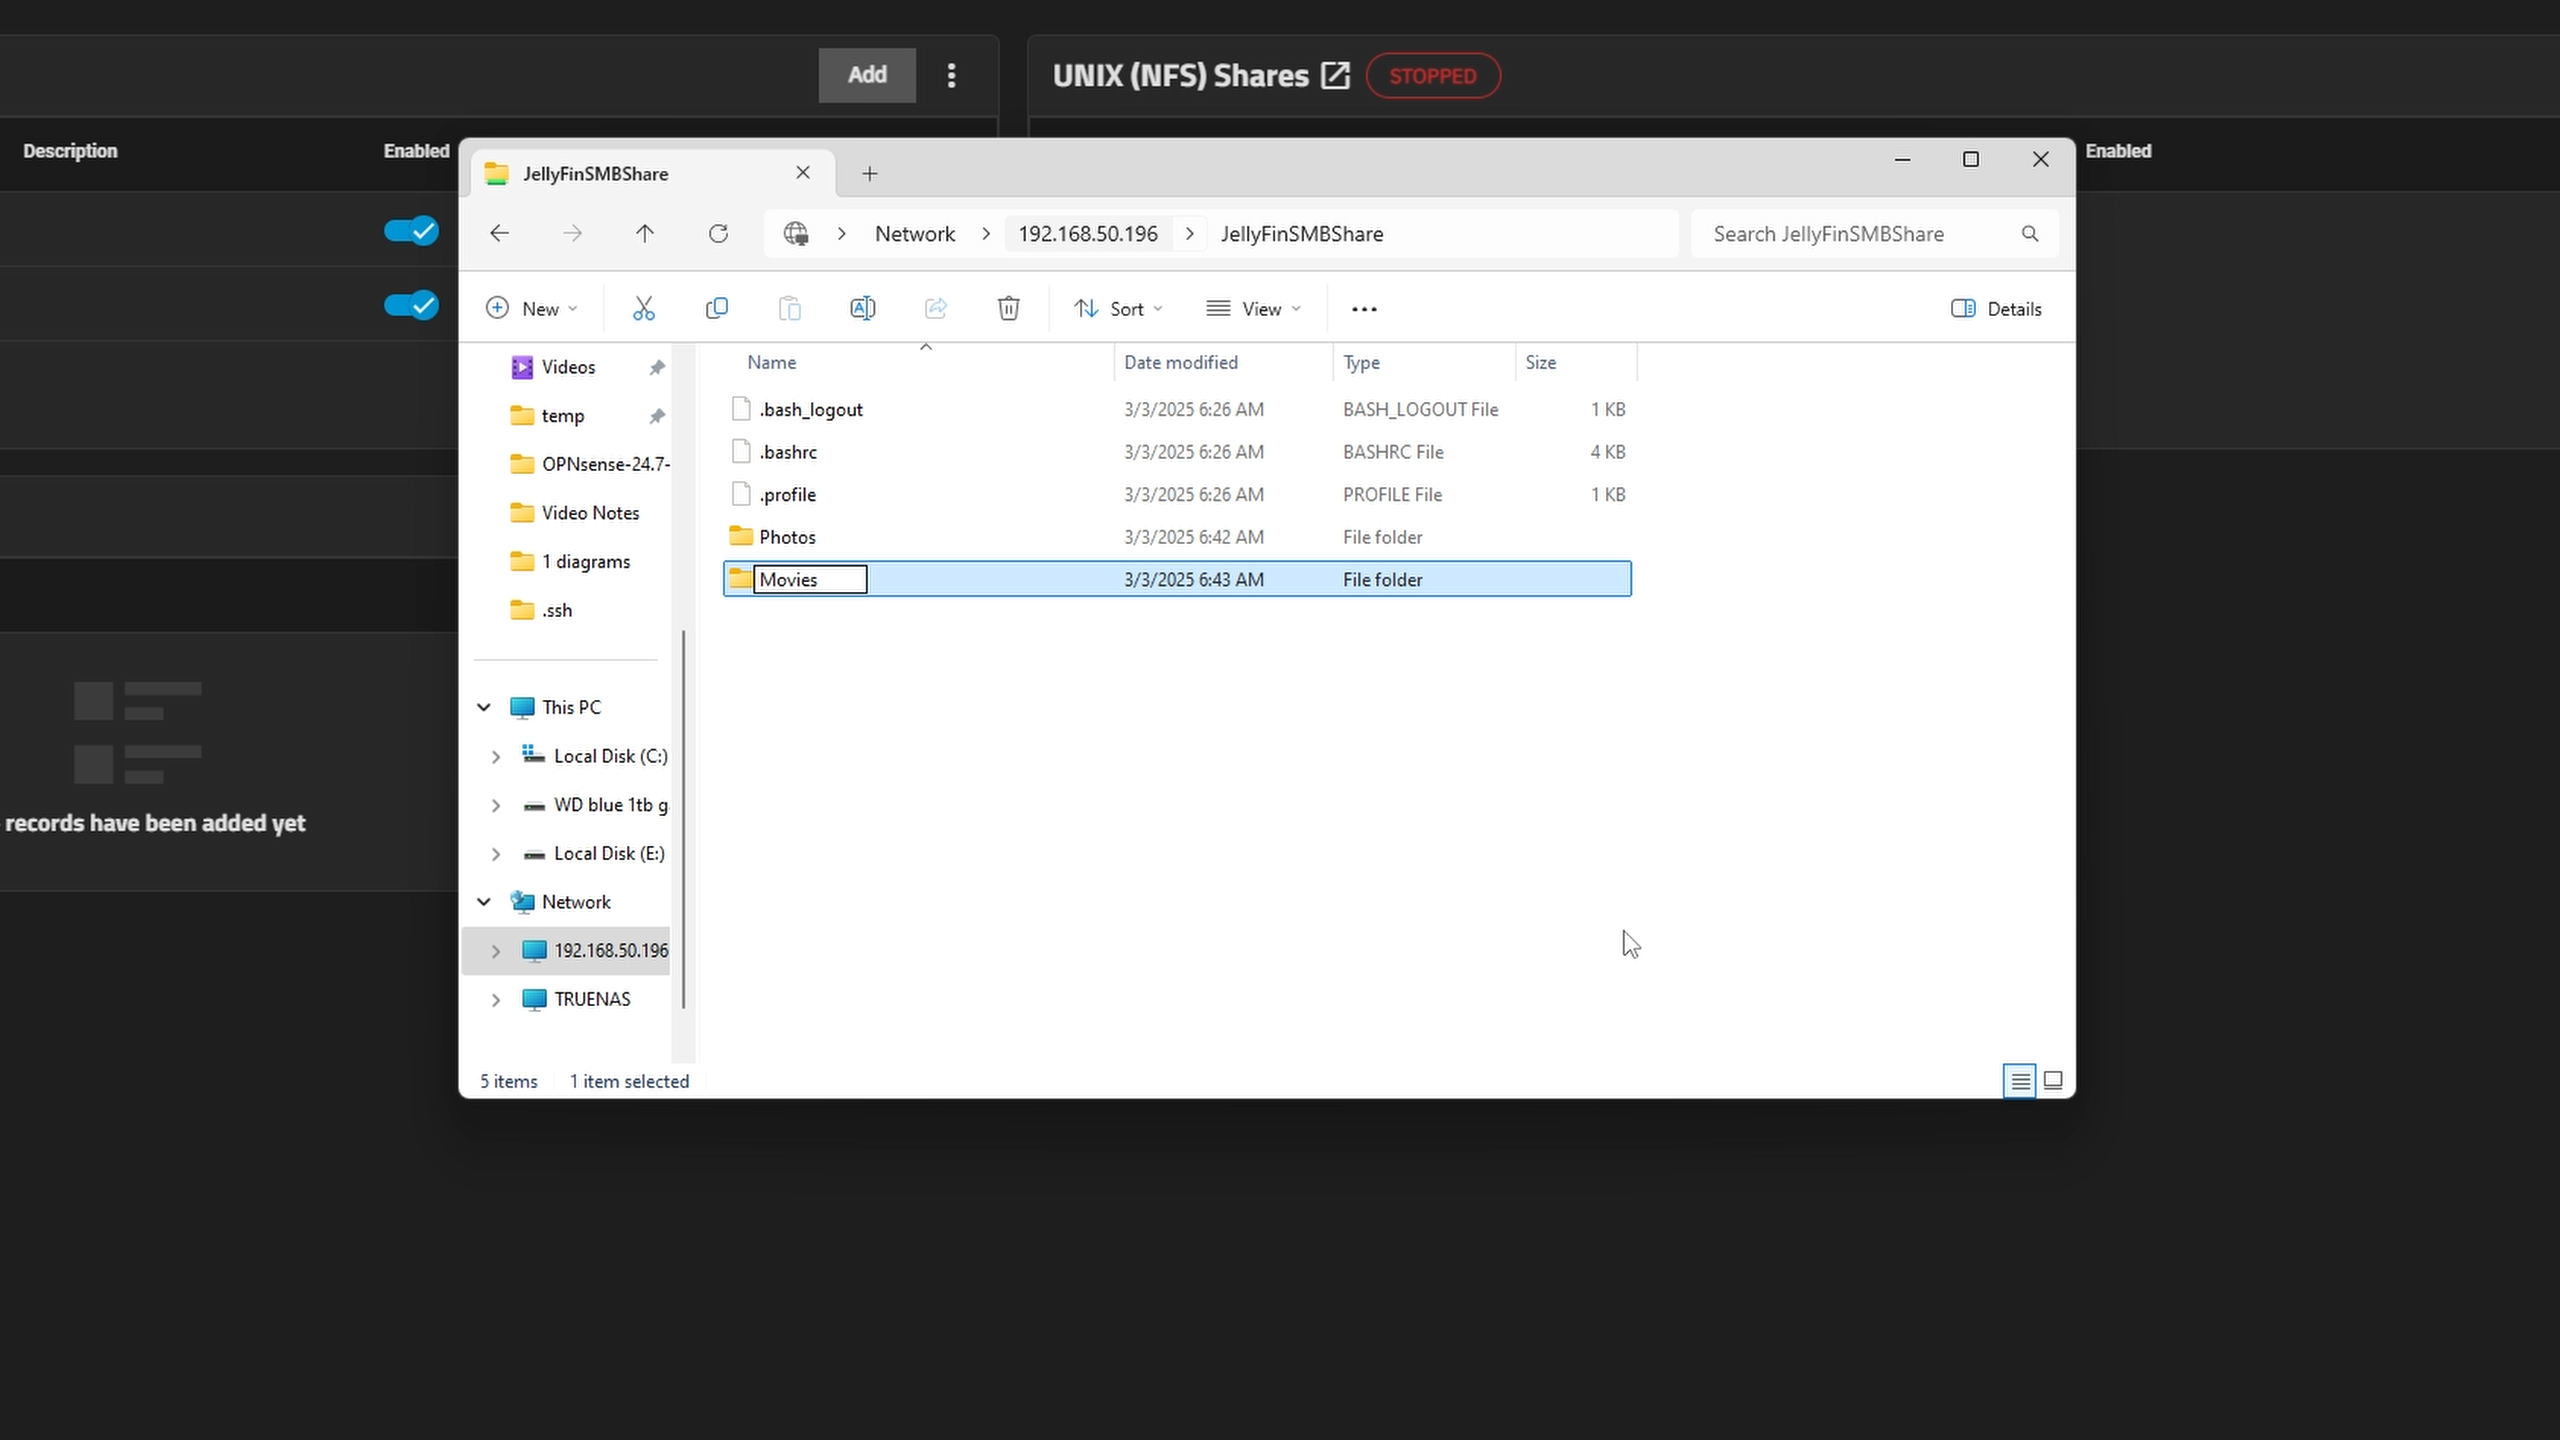Sort by Size column header
2560x1440 pixels.
[1540, 363]
